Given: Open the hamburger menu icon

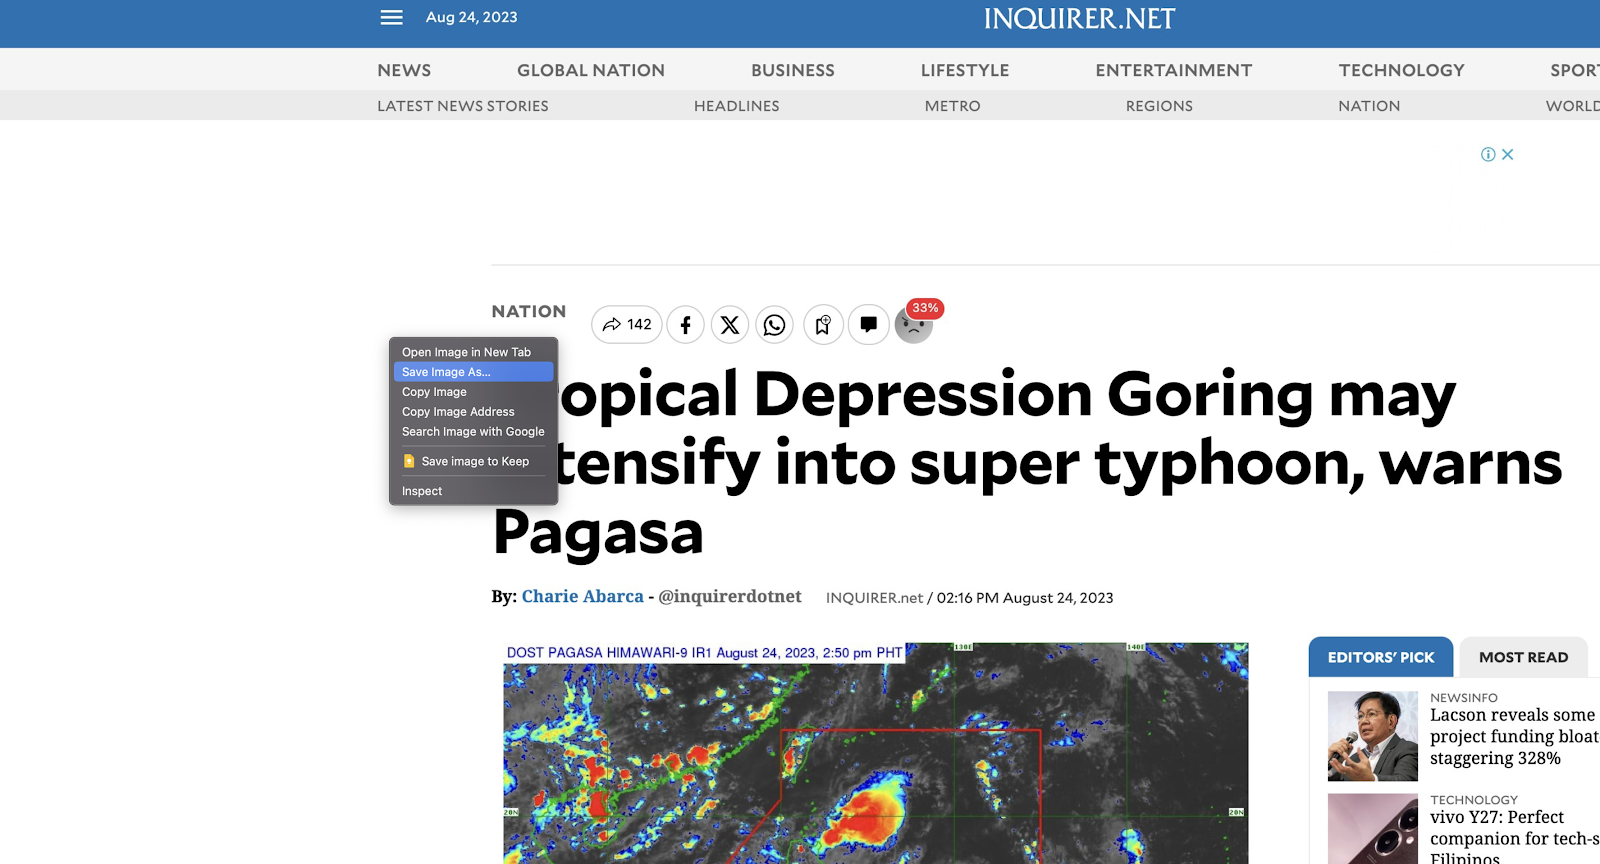Looking at the screenshot, I should [391, 17].
